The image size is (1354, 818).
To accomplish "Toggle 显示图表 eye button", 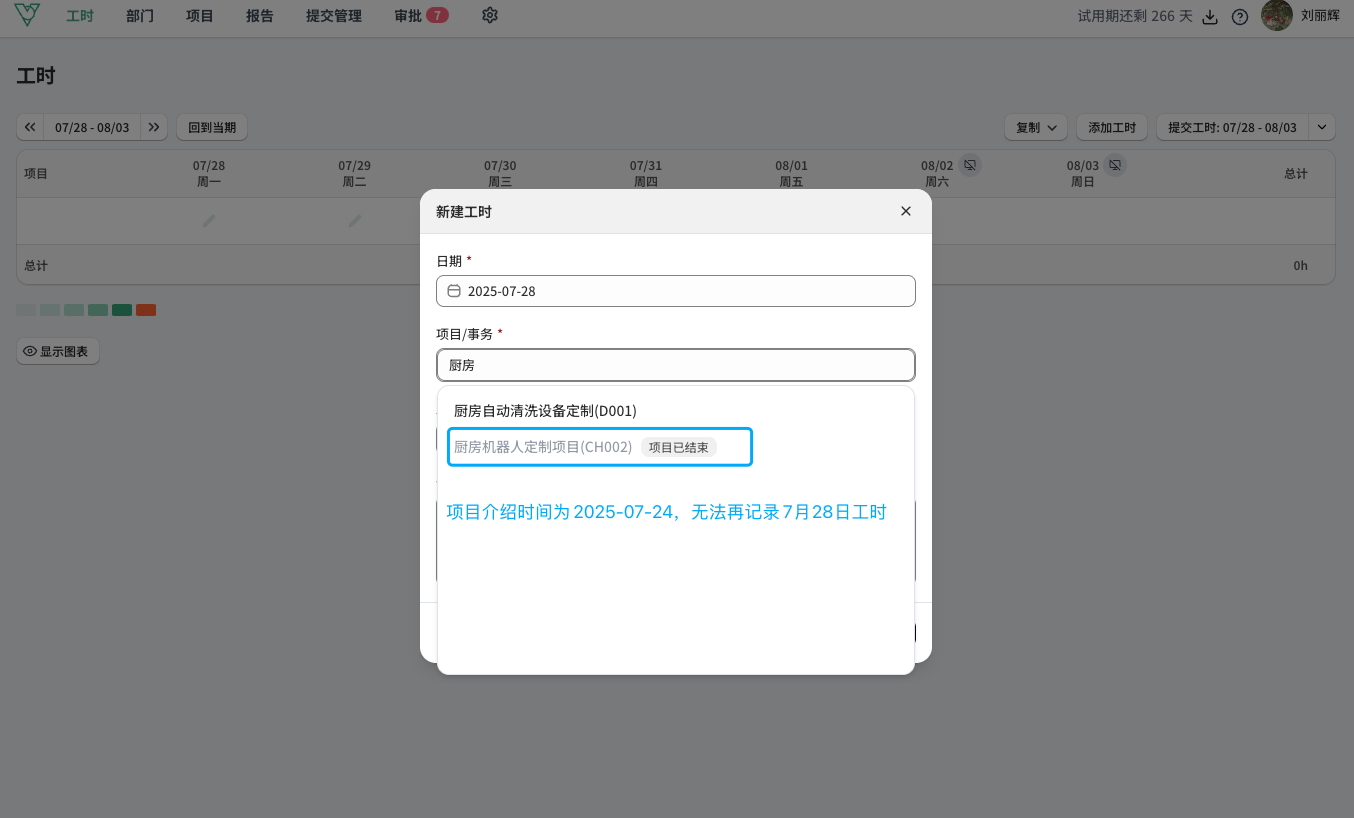I will [x=58, y=351].
